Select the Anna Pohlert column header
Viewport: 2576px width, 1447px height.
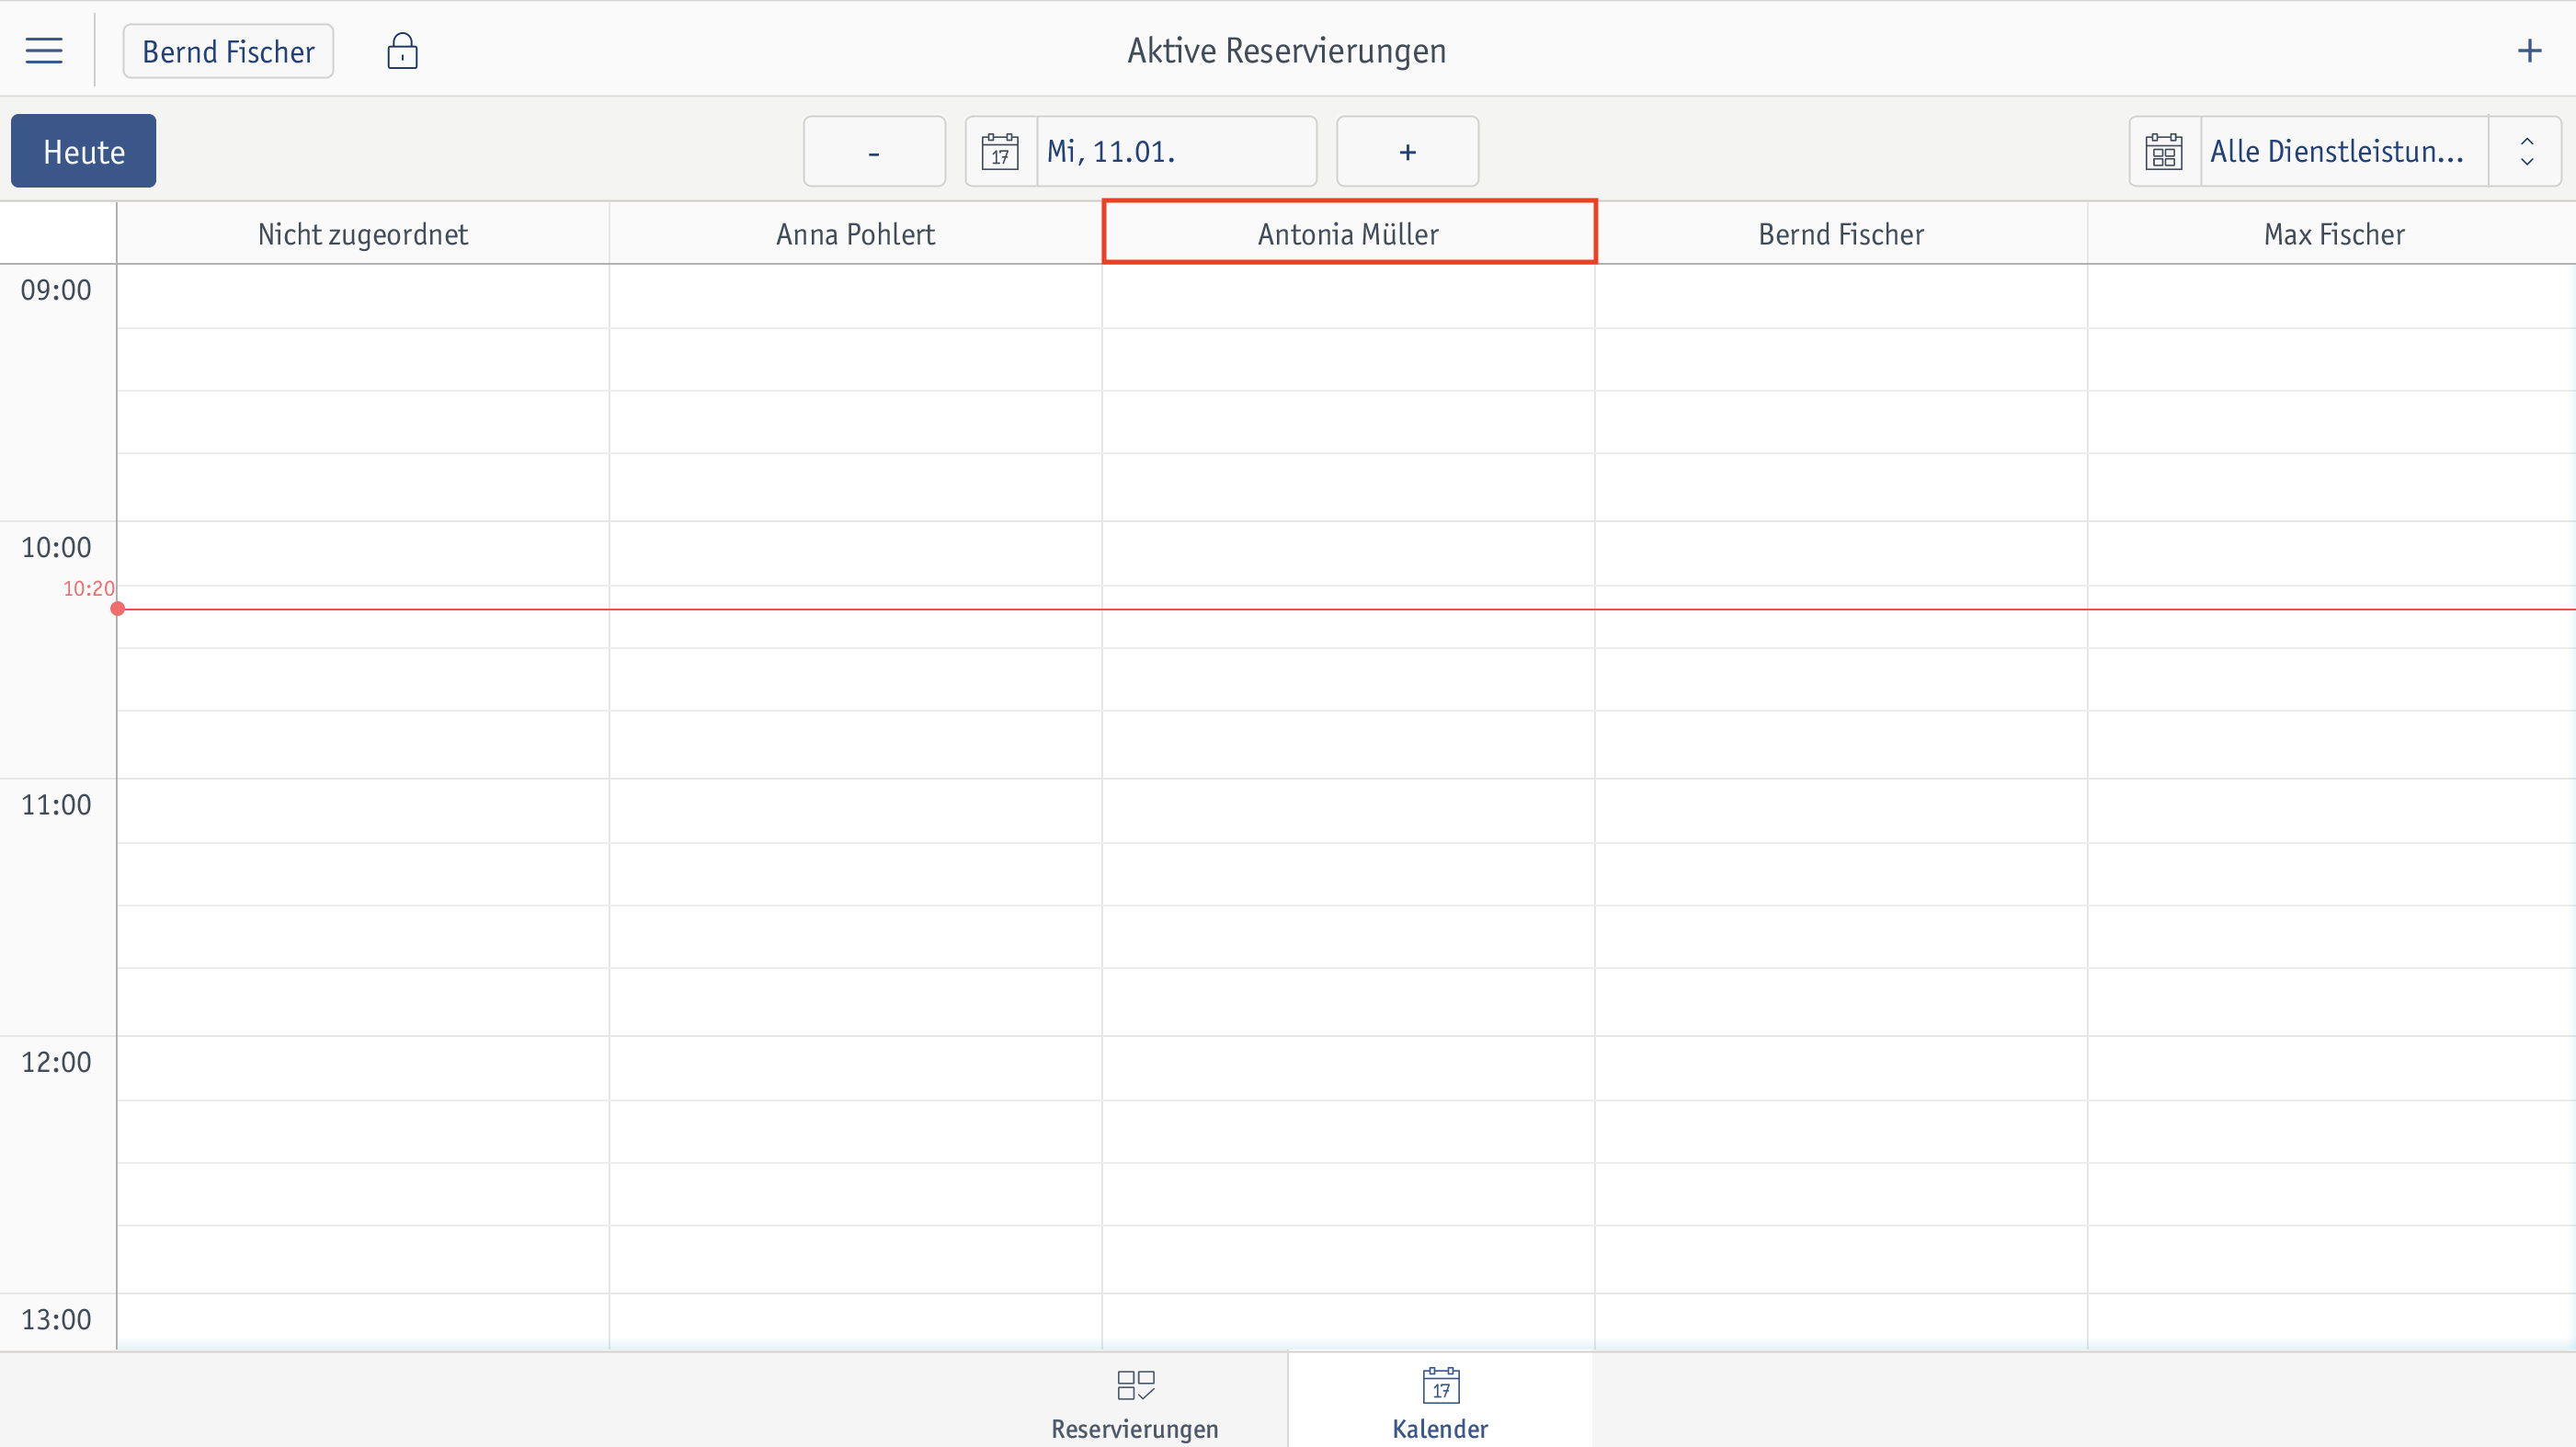(856, 234)
